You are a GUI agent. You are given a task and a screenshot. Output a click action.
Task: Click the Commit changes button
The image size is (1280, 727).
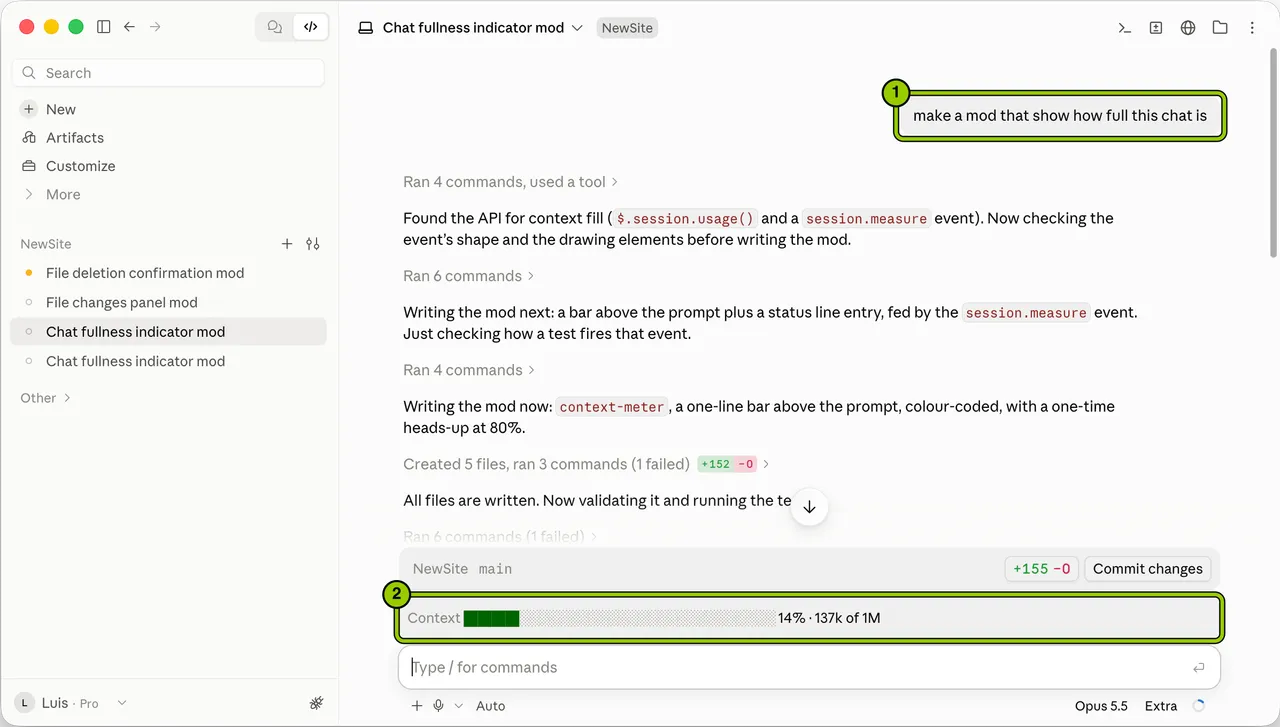(x=1147, y=569)
